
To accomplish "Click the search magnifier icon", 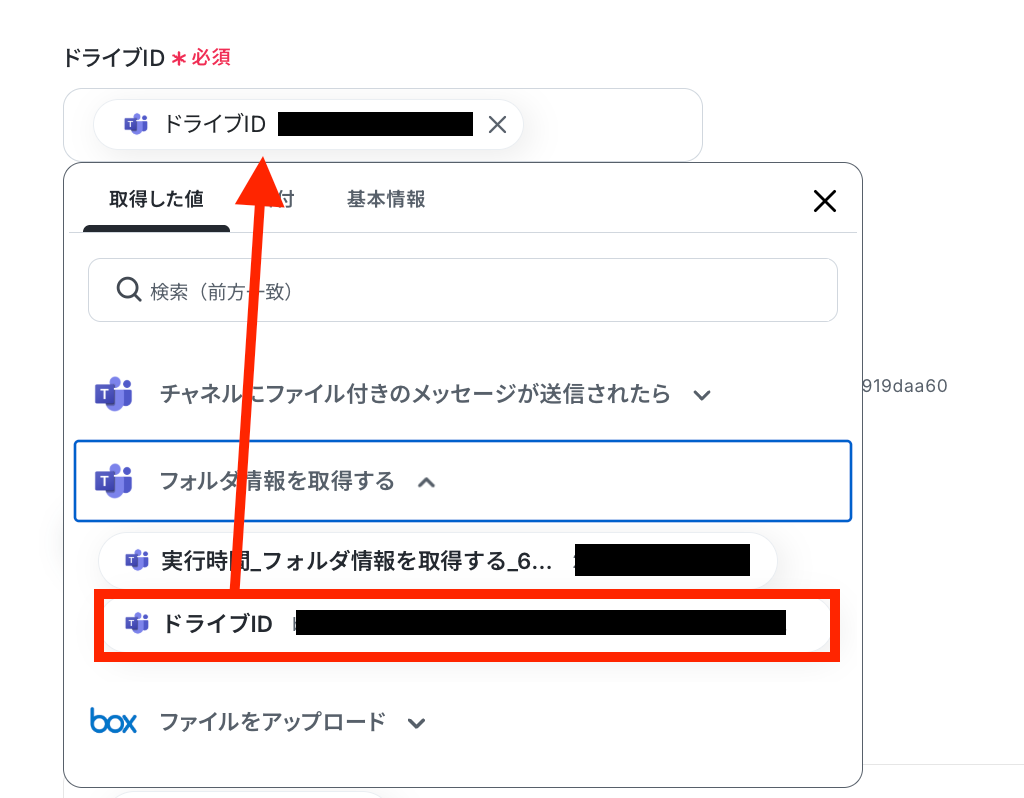I will [x=129, y=289].
